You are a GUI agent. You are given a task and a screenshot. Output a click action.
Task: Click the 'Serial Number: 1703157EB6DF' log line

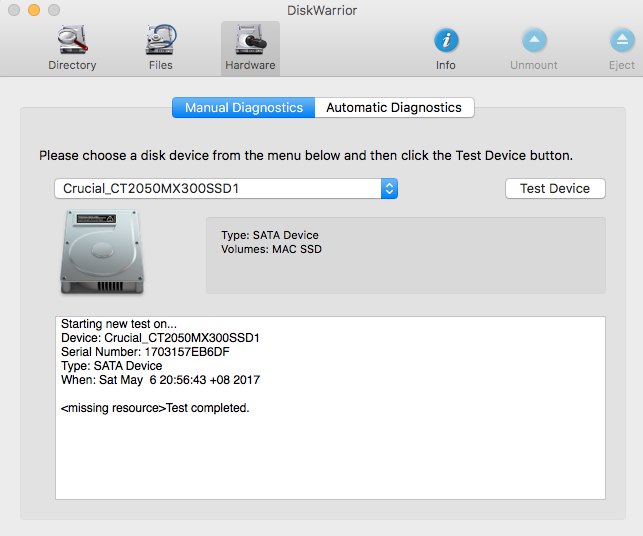tap(145, 352)
